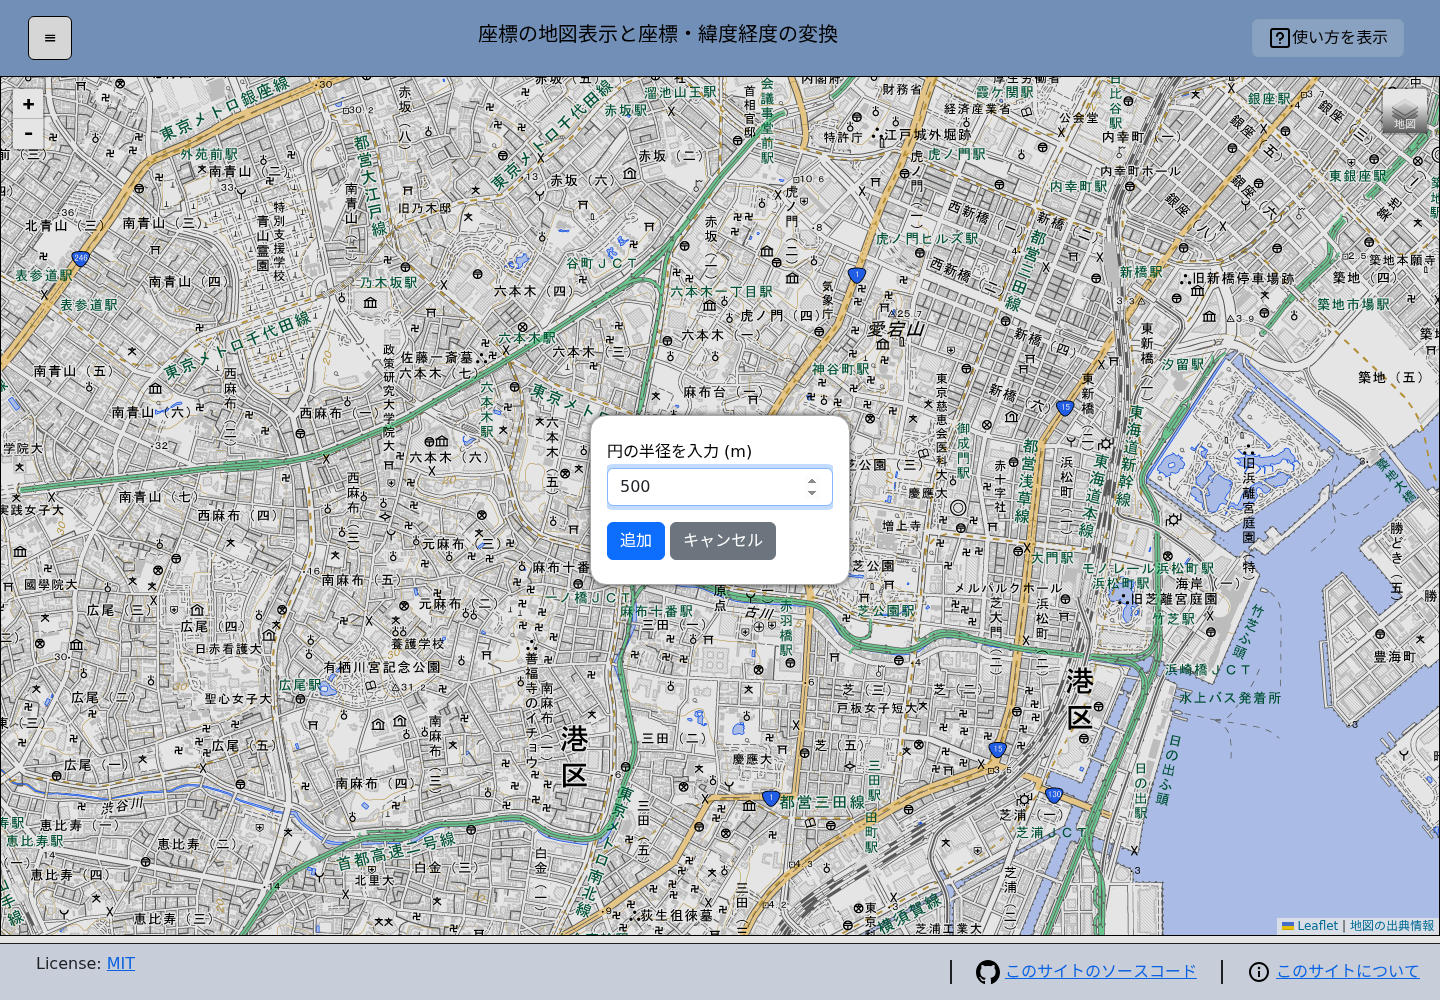Open the 地図の出典情報 link

(x=1392, y=926)
